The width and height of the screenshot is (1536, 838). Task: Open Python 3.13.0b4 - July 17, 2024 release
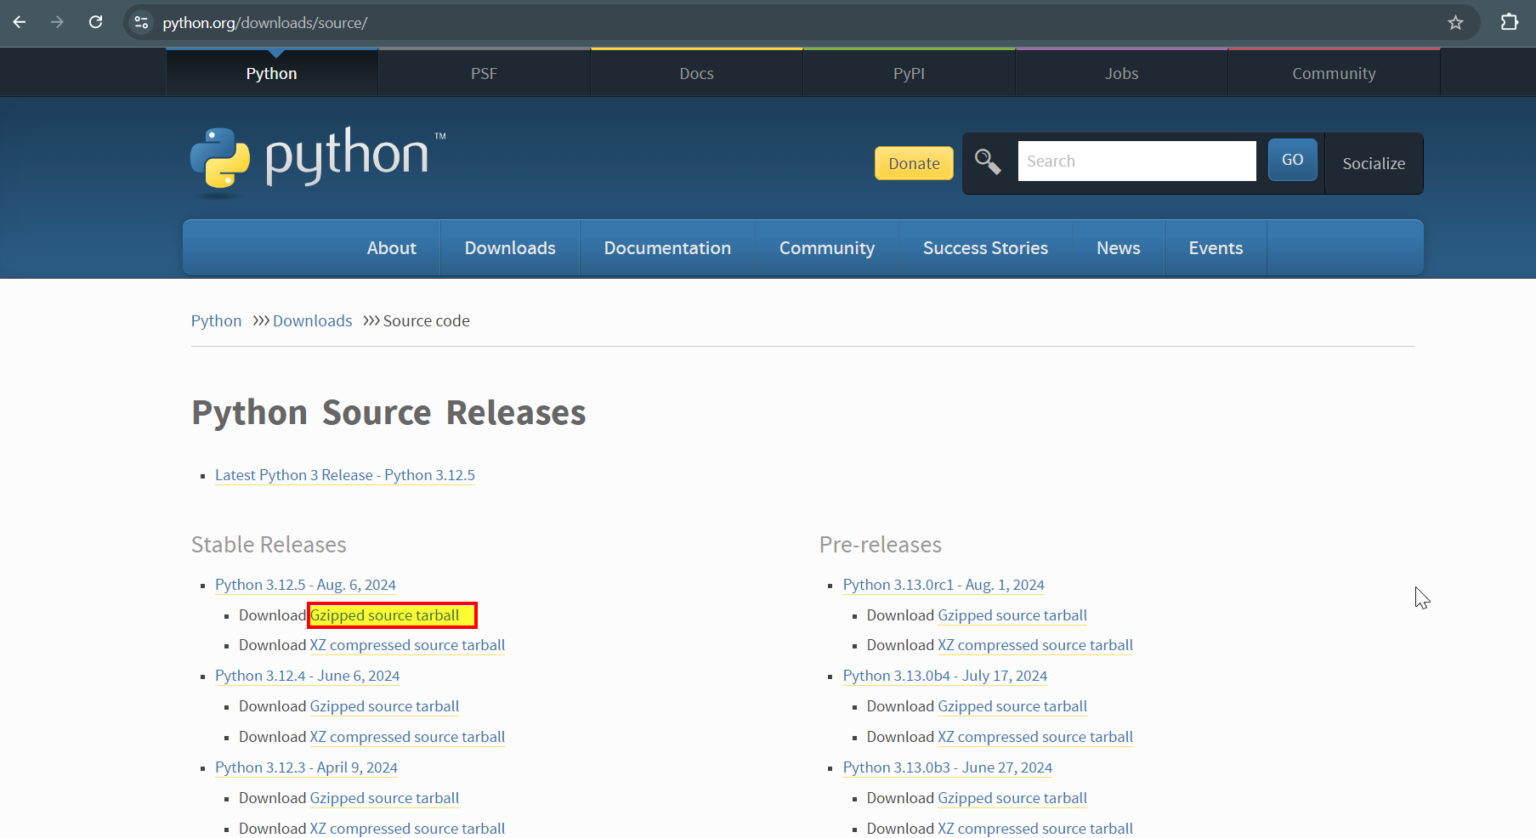point(945,676)
